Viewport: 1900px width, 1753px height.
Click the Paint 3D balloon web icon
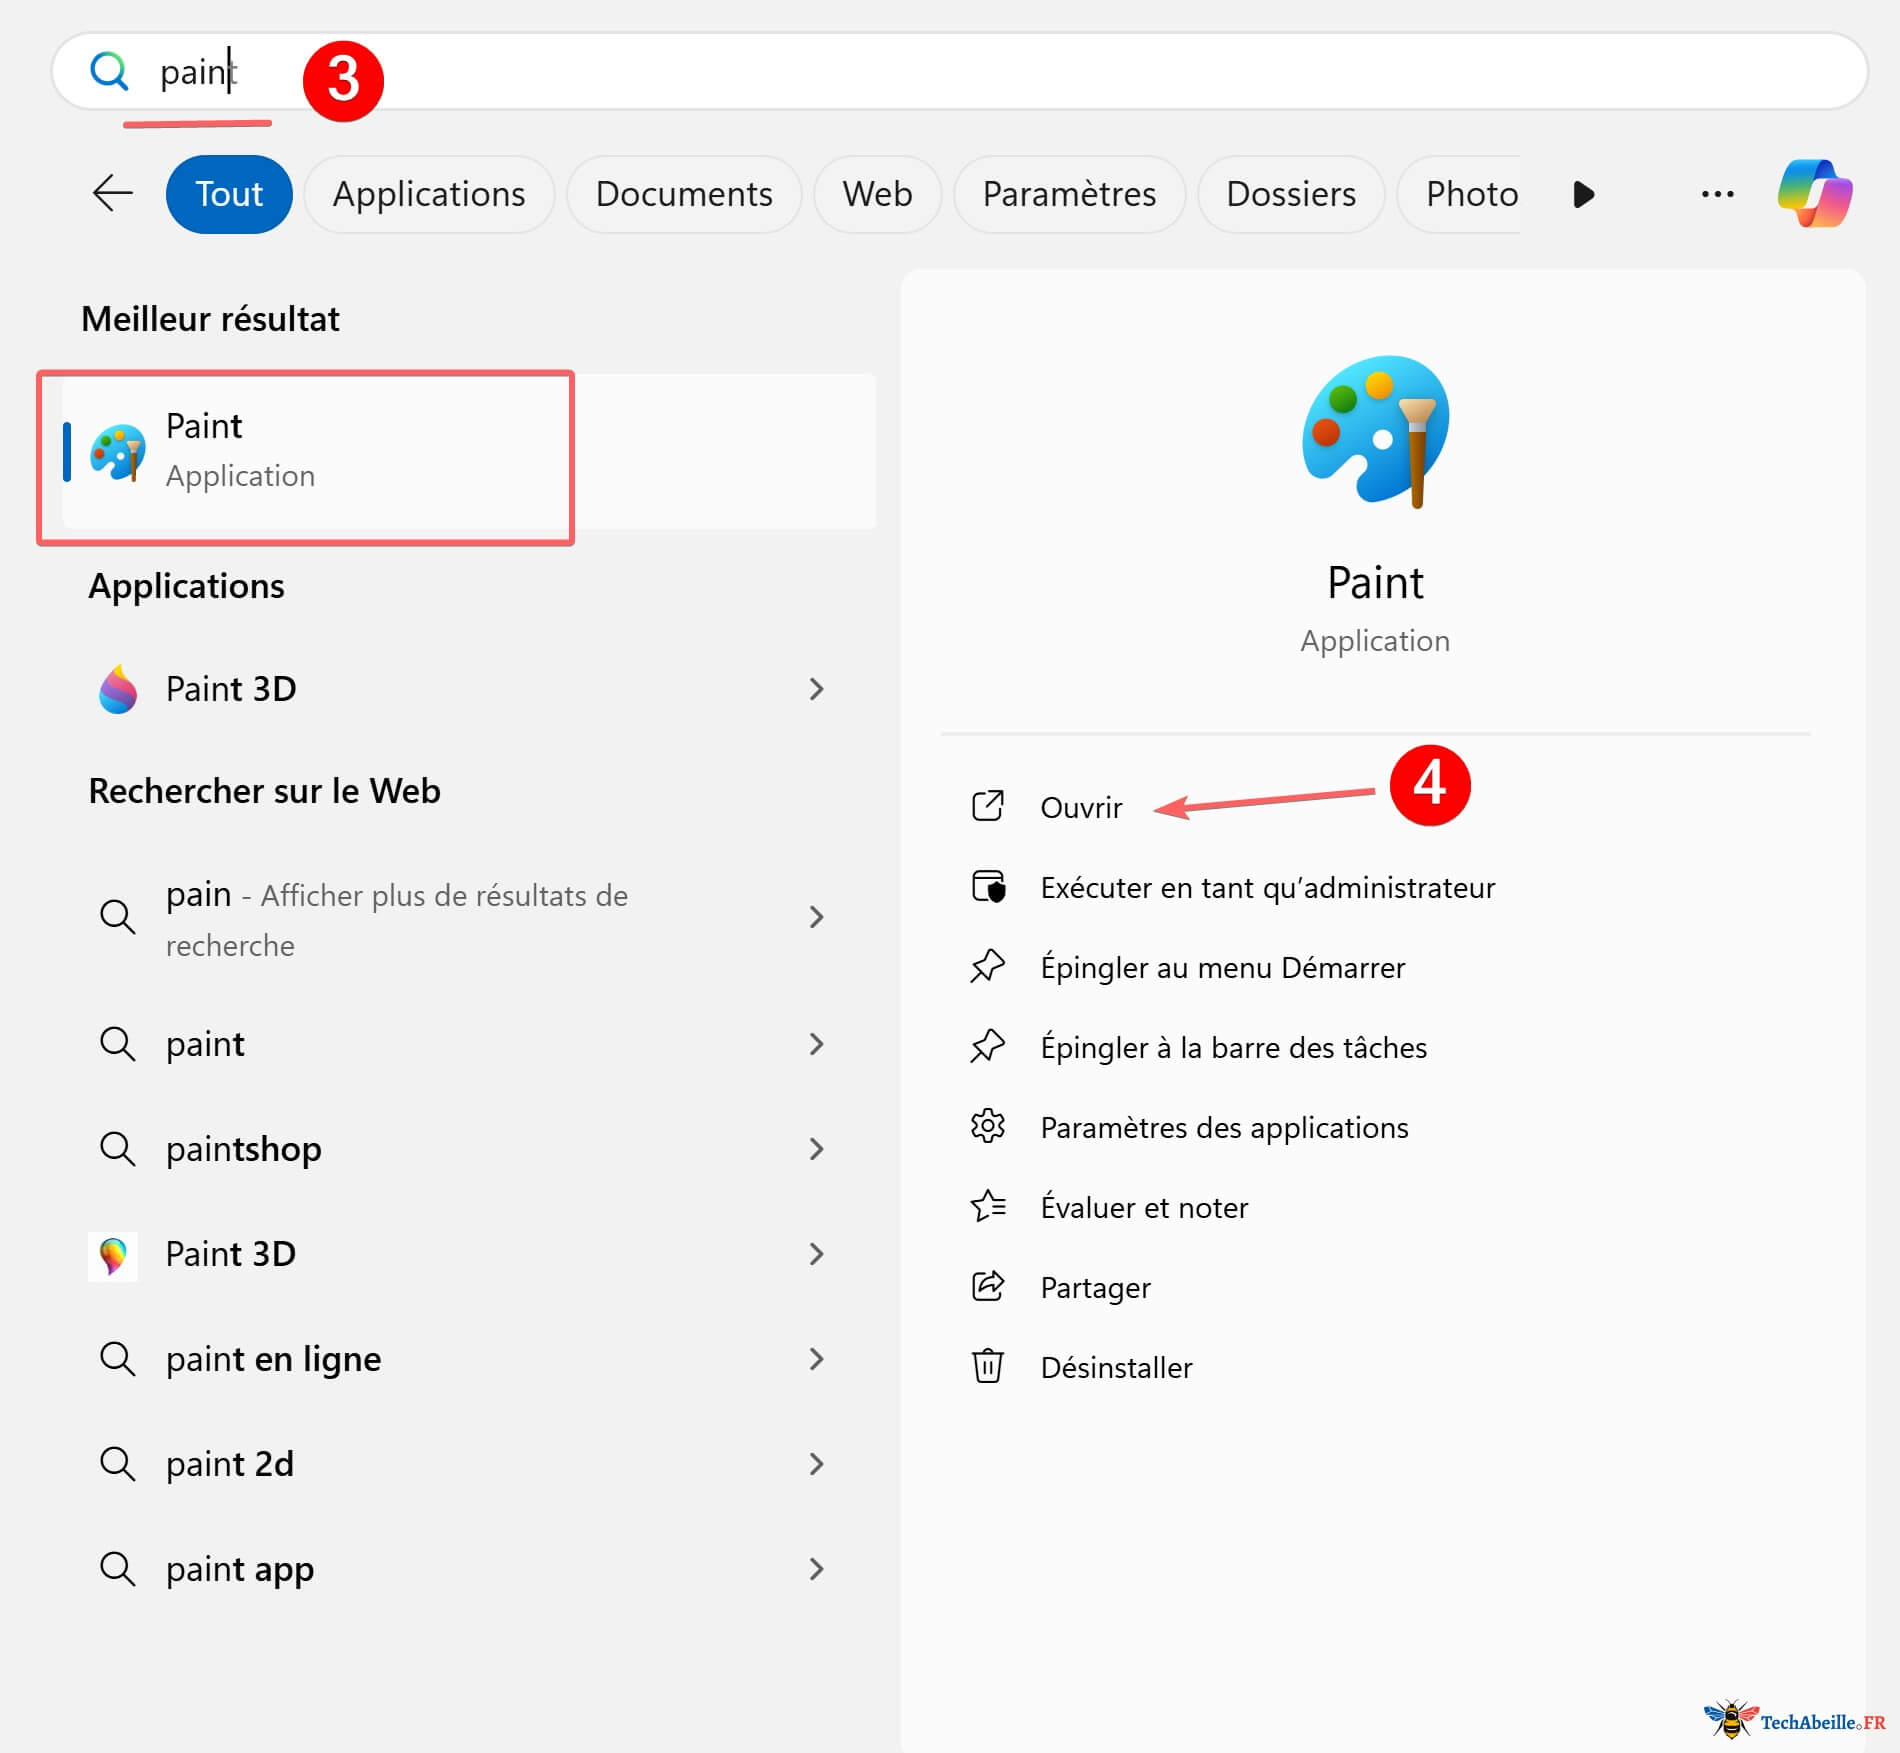pos(113,1256)
